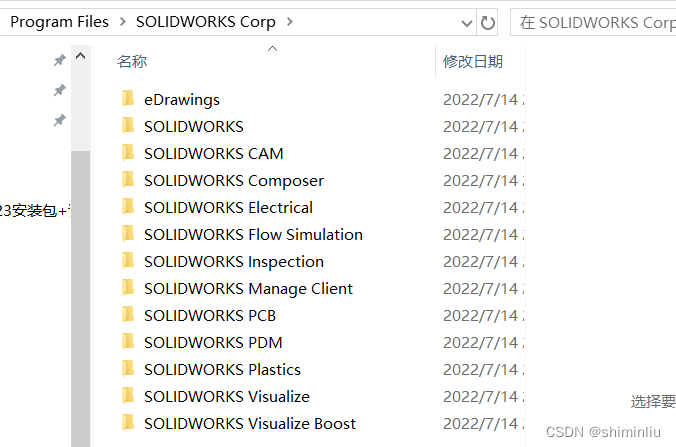Click the modified date of SOLIDWORKS Visualize Boost

pyautogui.click(x=484, y=424)
